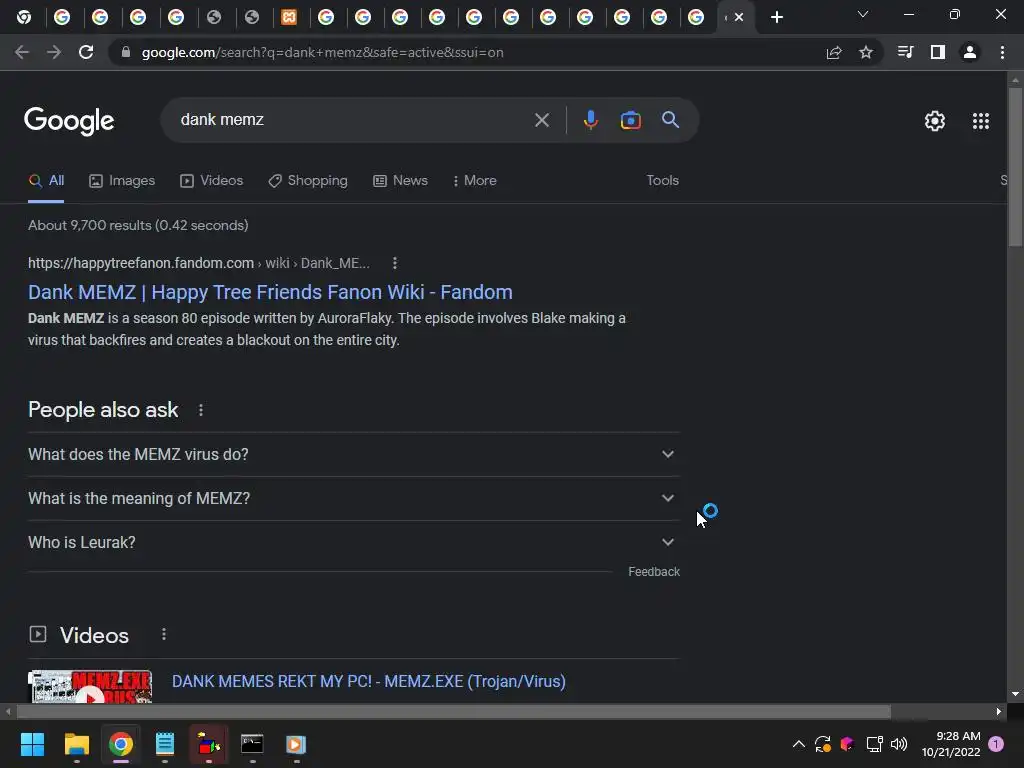Share this page via share icon

834,52
